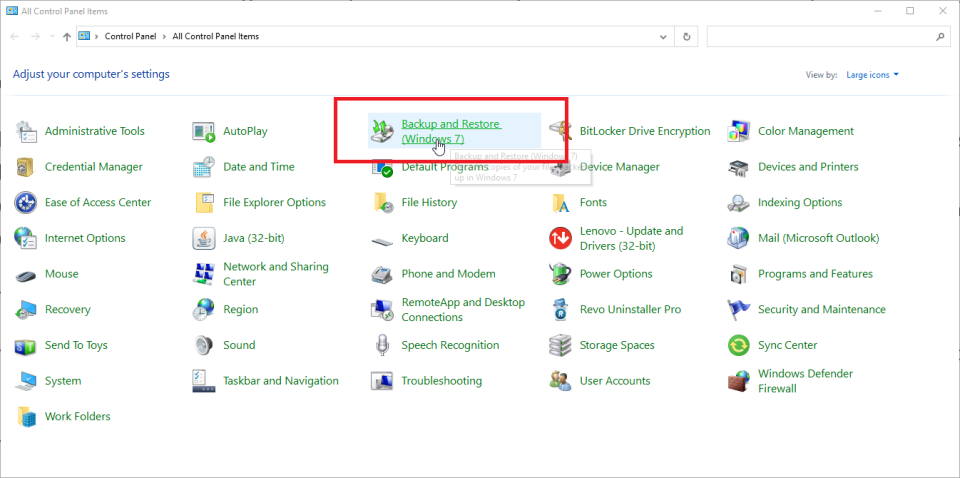The width and height of the screenshot is (960, 478).
Task: Open the Mouse icon
Action: click(26, 275)
